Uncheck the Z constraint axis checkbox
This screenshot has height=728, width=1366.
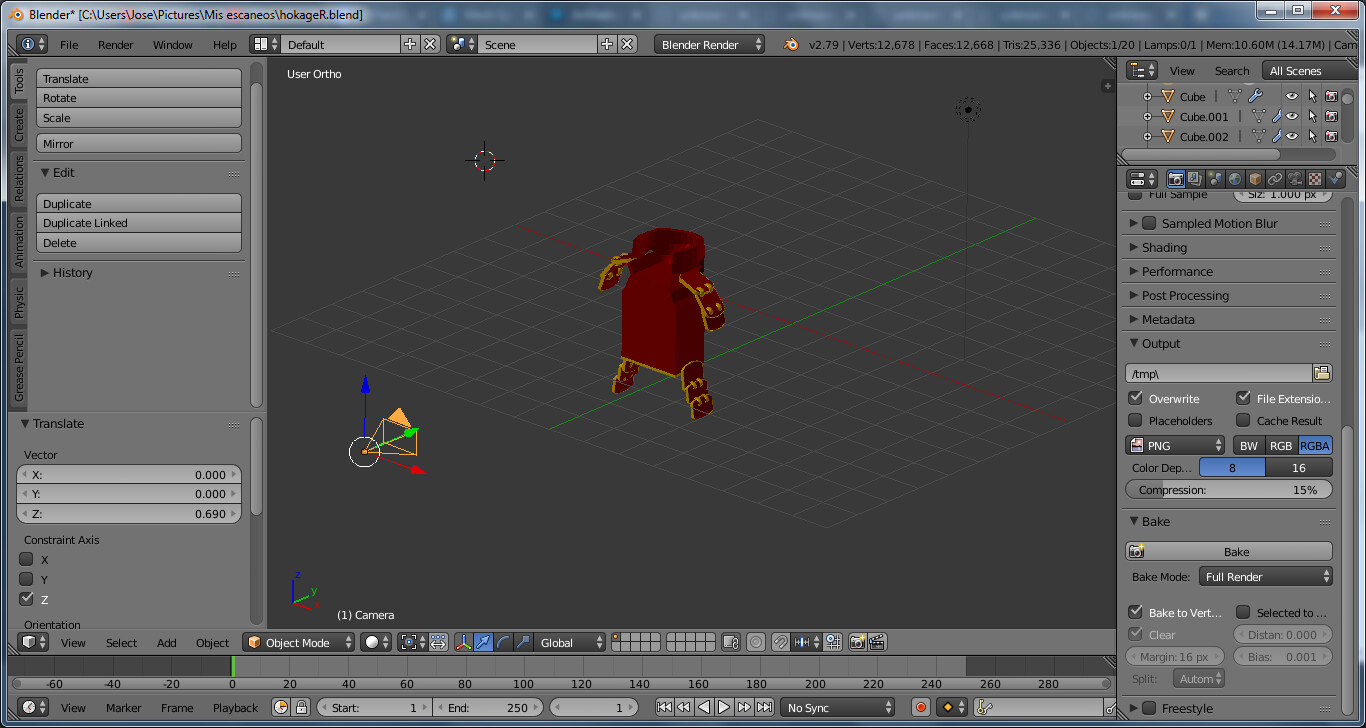click(27, 599)
